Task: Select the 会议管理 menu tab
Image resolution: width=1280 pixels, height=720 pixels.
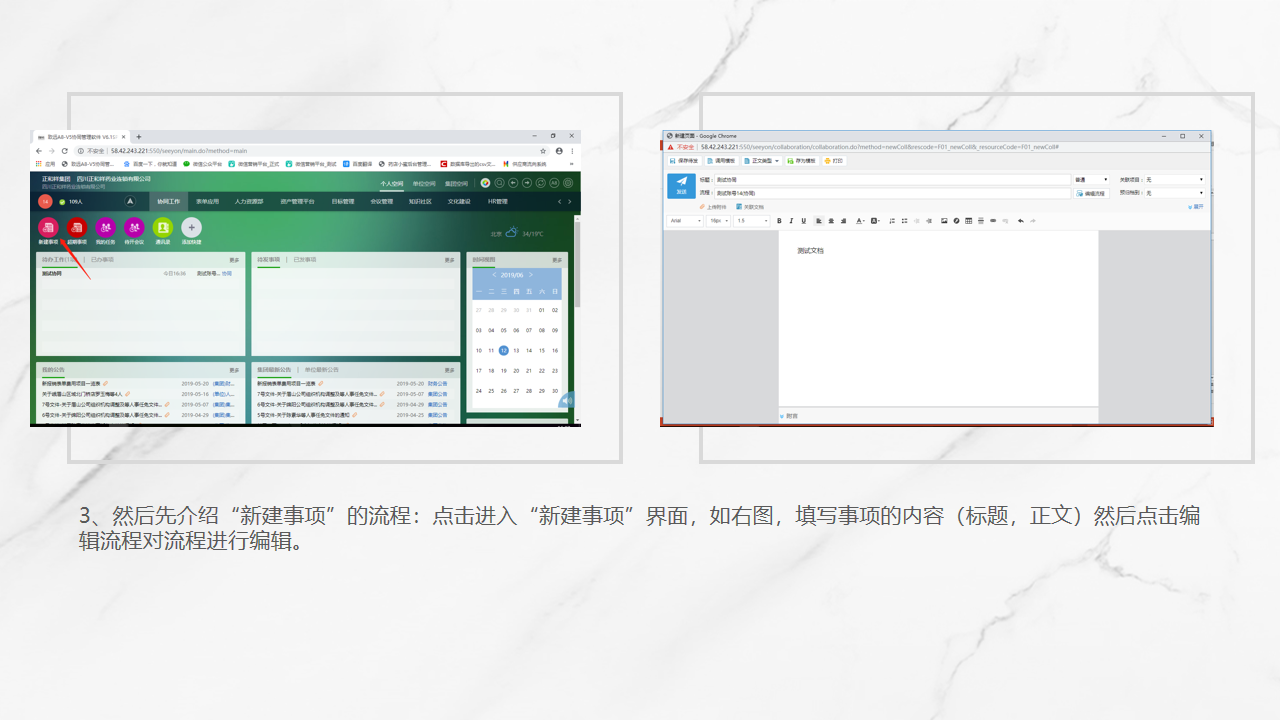Action: click(x=381, y=201)
